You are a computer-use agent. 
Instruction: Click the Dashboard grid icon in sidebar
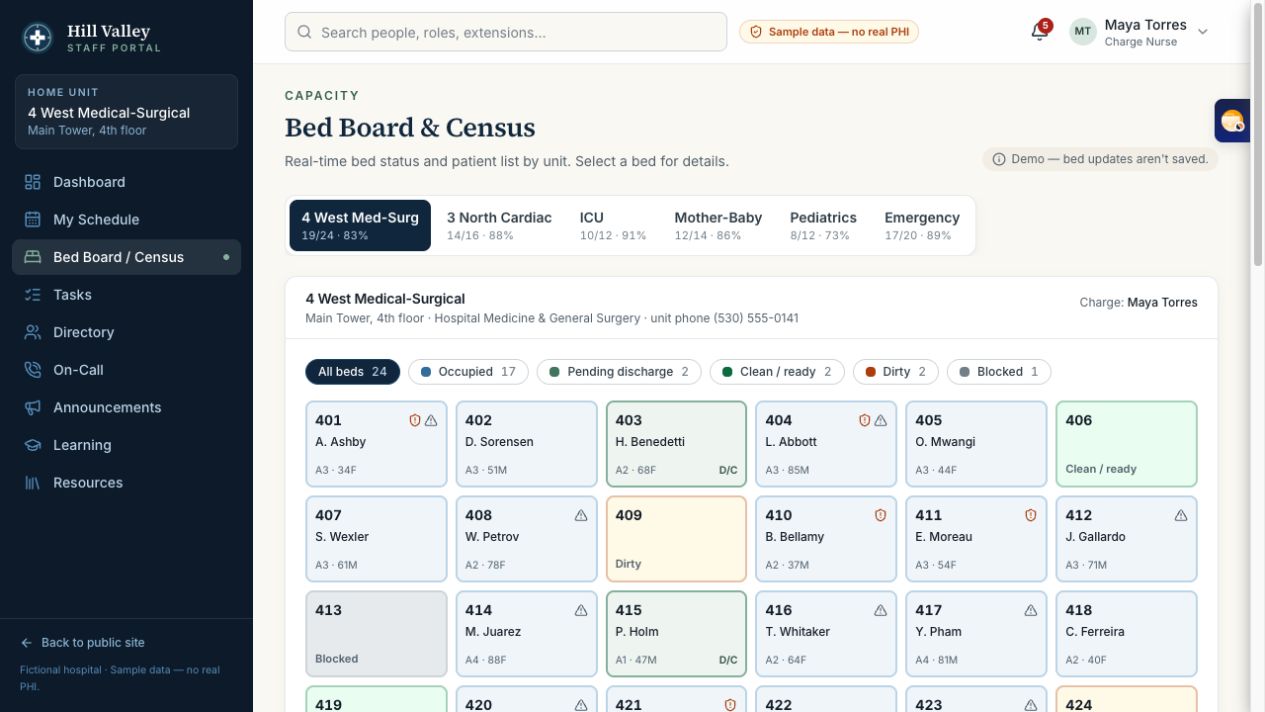(x=33, y=182)
